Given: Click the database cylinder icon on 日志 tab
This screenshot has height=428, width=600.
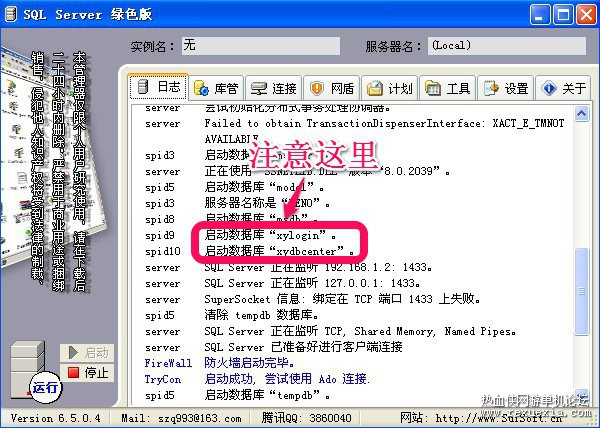Looking at the screenshot, I should click(143, 87).
